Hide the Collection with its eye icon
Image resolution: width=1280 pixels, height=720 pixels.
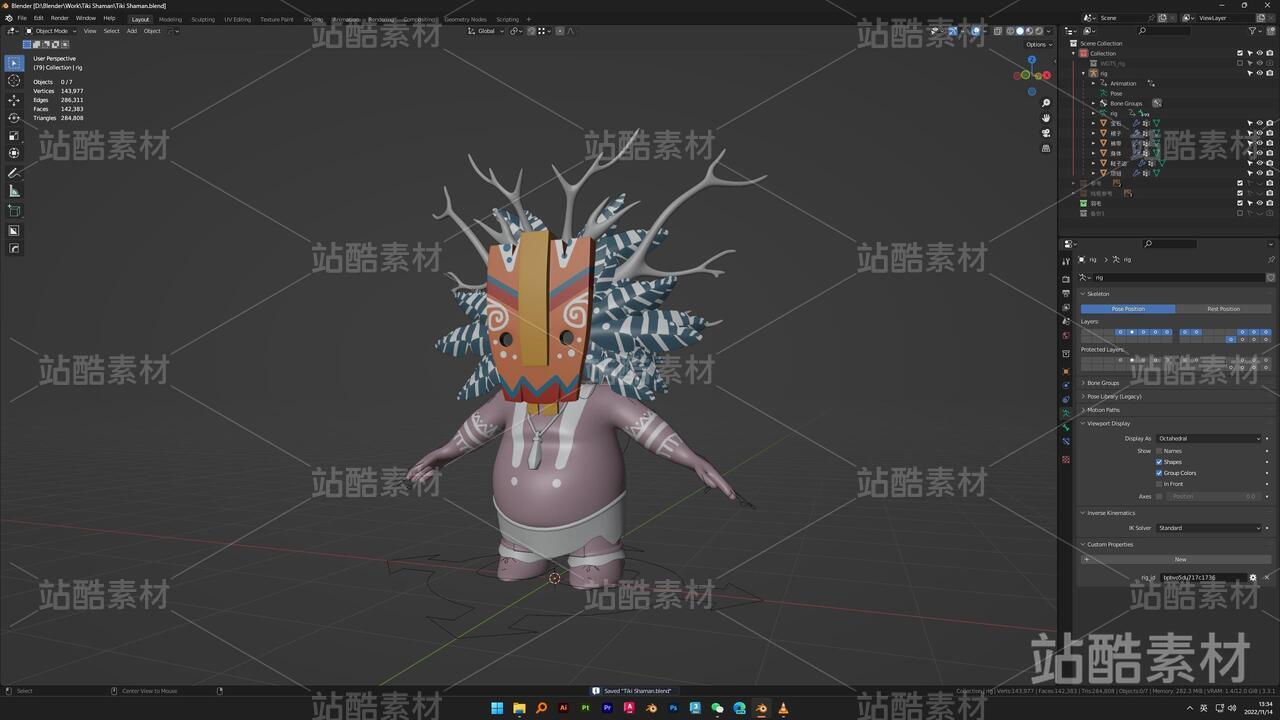pyautogui.click(x=1259, y=53)
